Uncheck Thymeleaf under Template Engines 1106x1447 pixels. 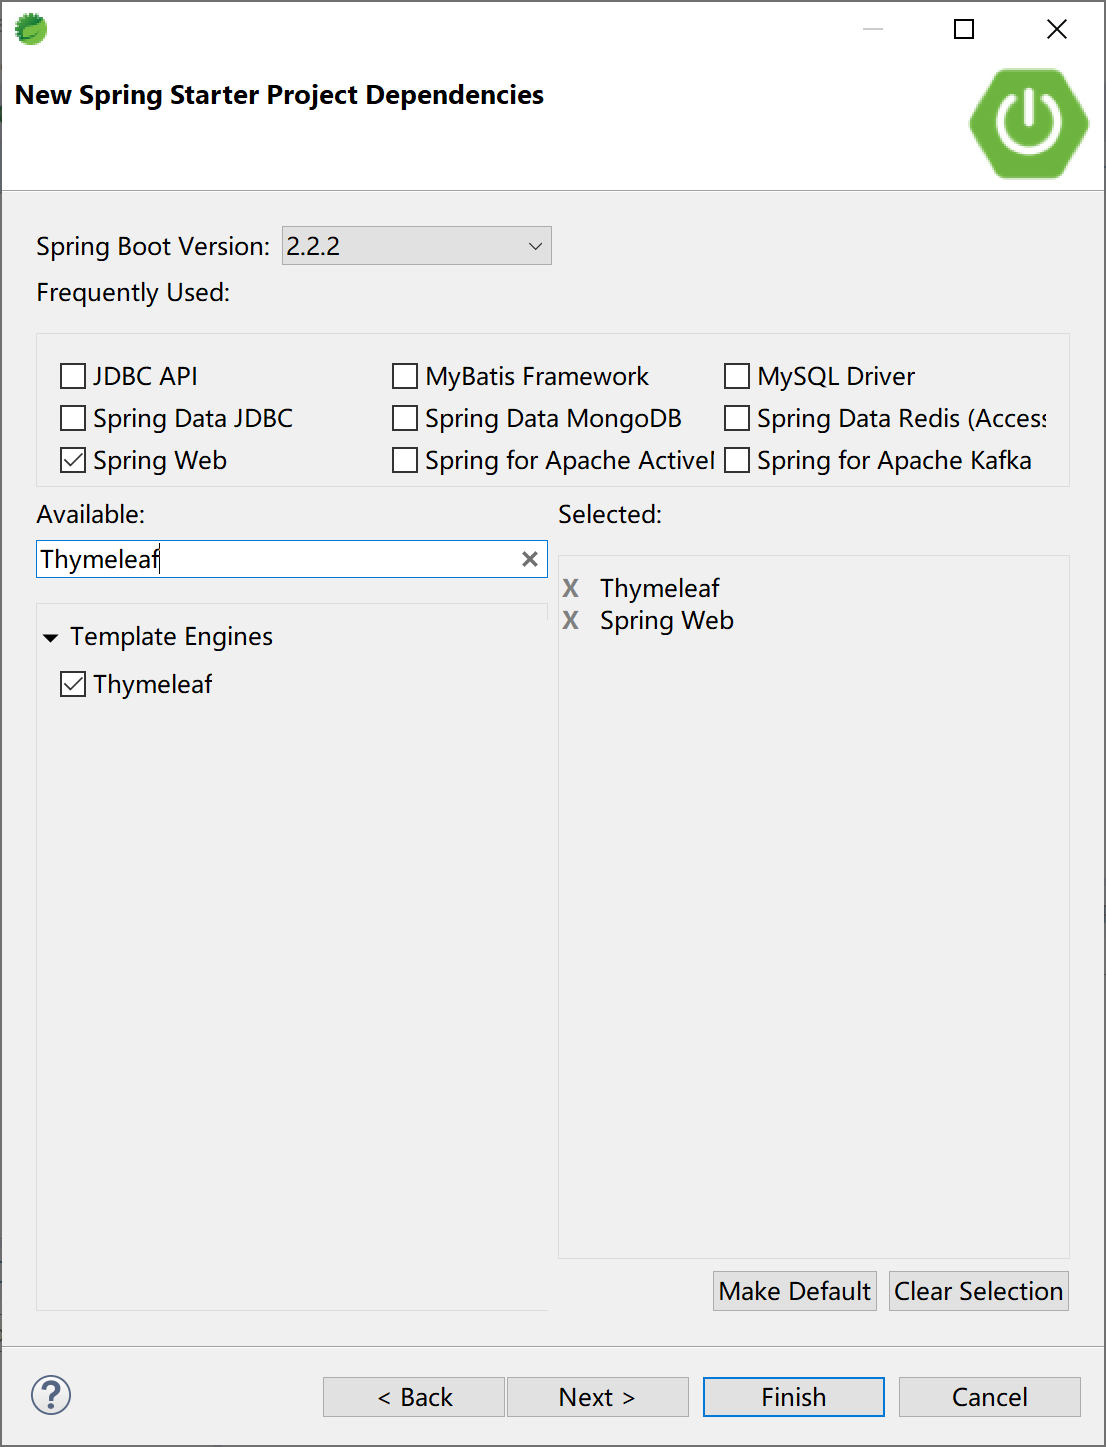click(x=73, y=684)
